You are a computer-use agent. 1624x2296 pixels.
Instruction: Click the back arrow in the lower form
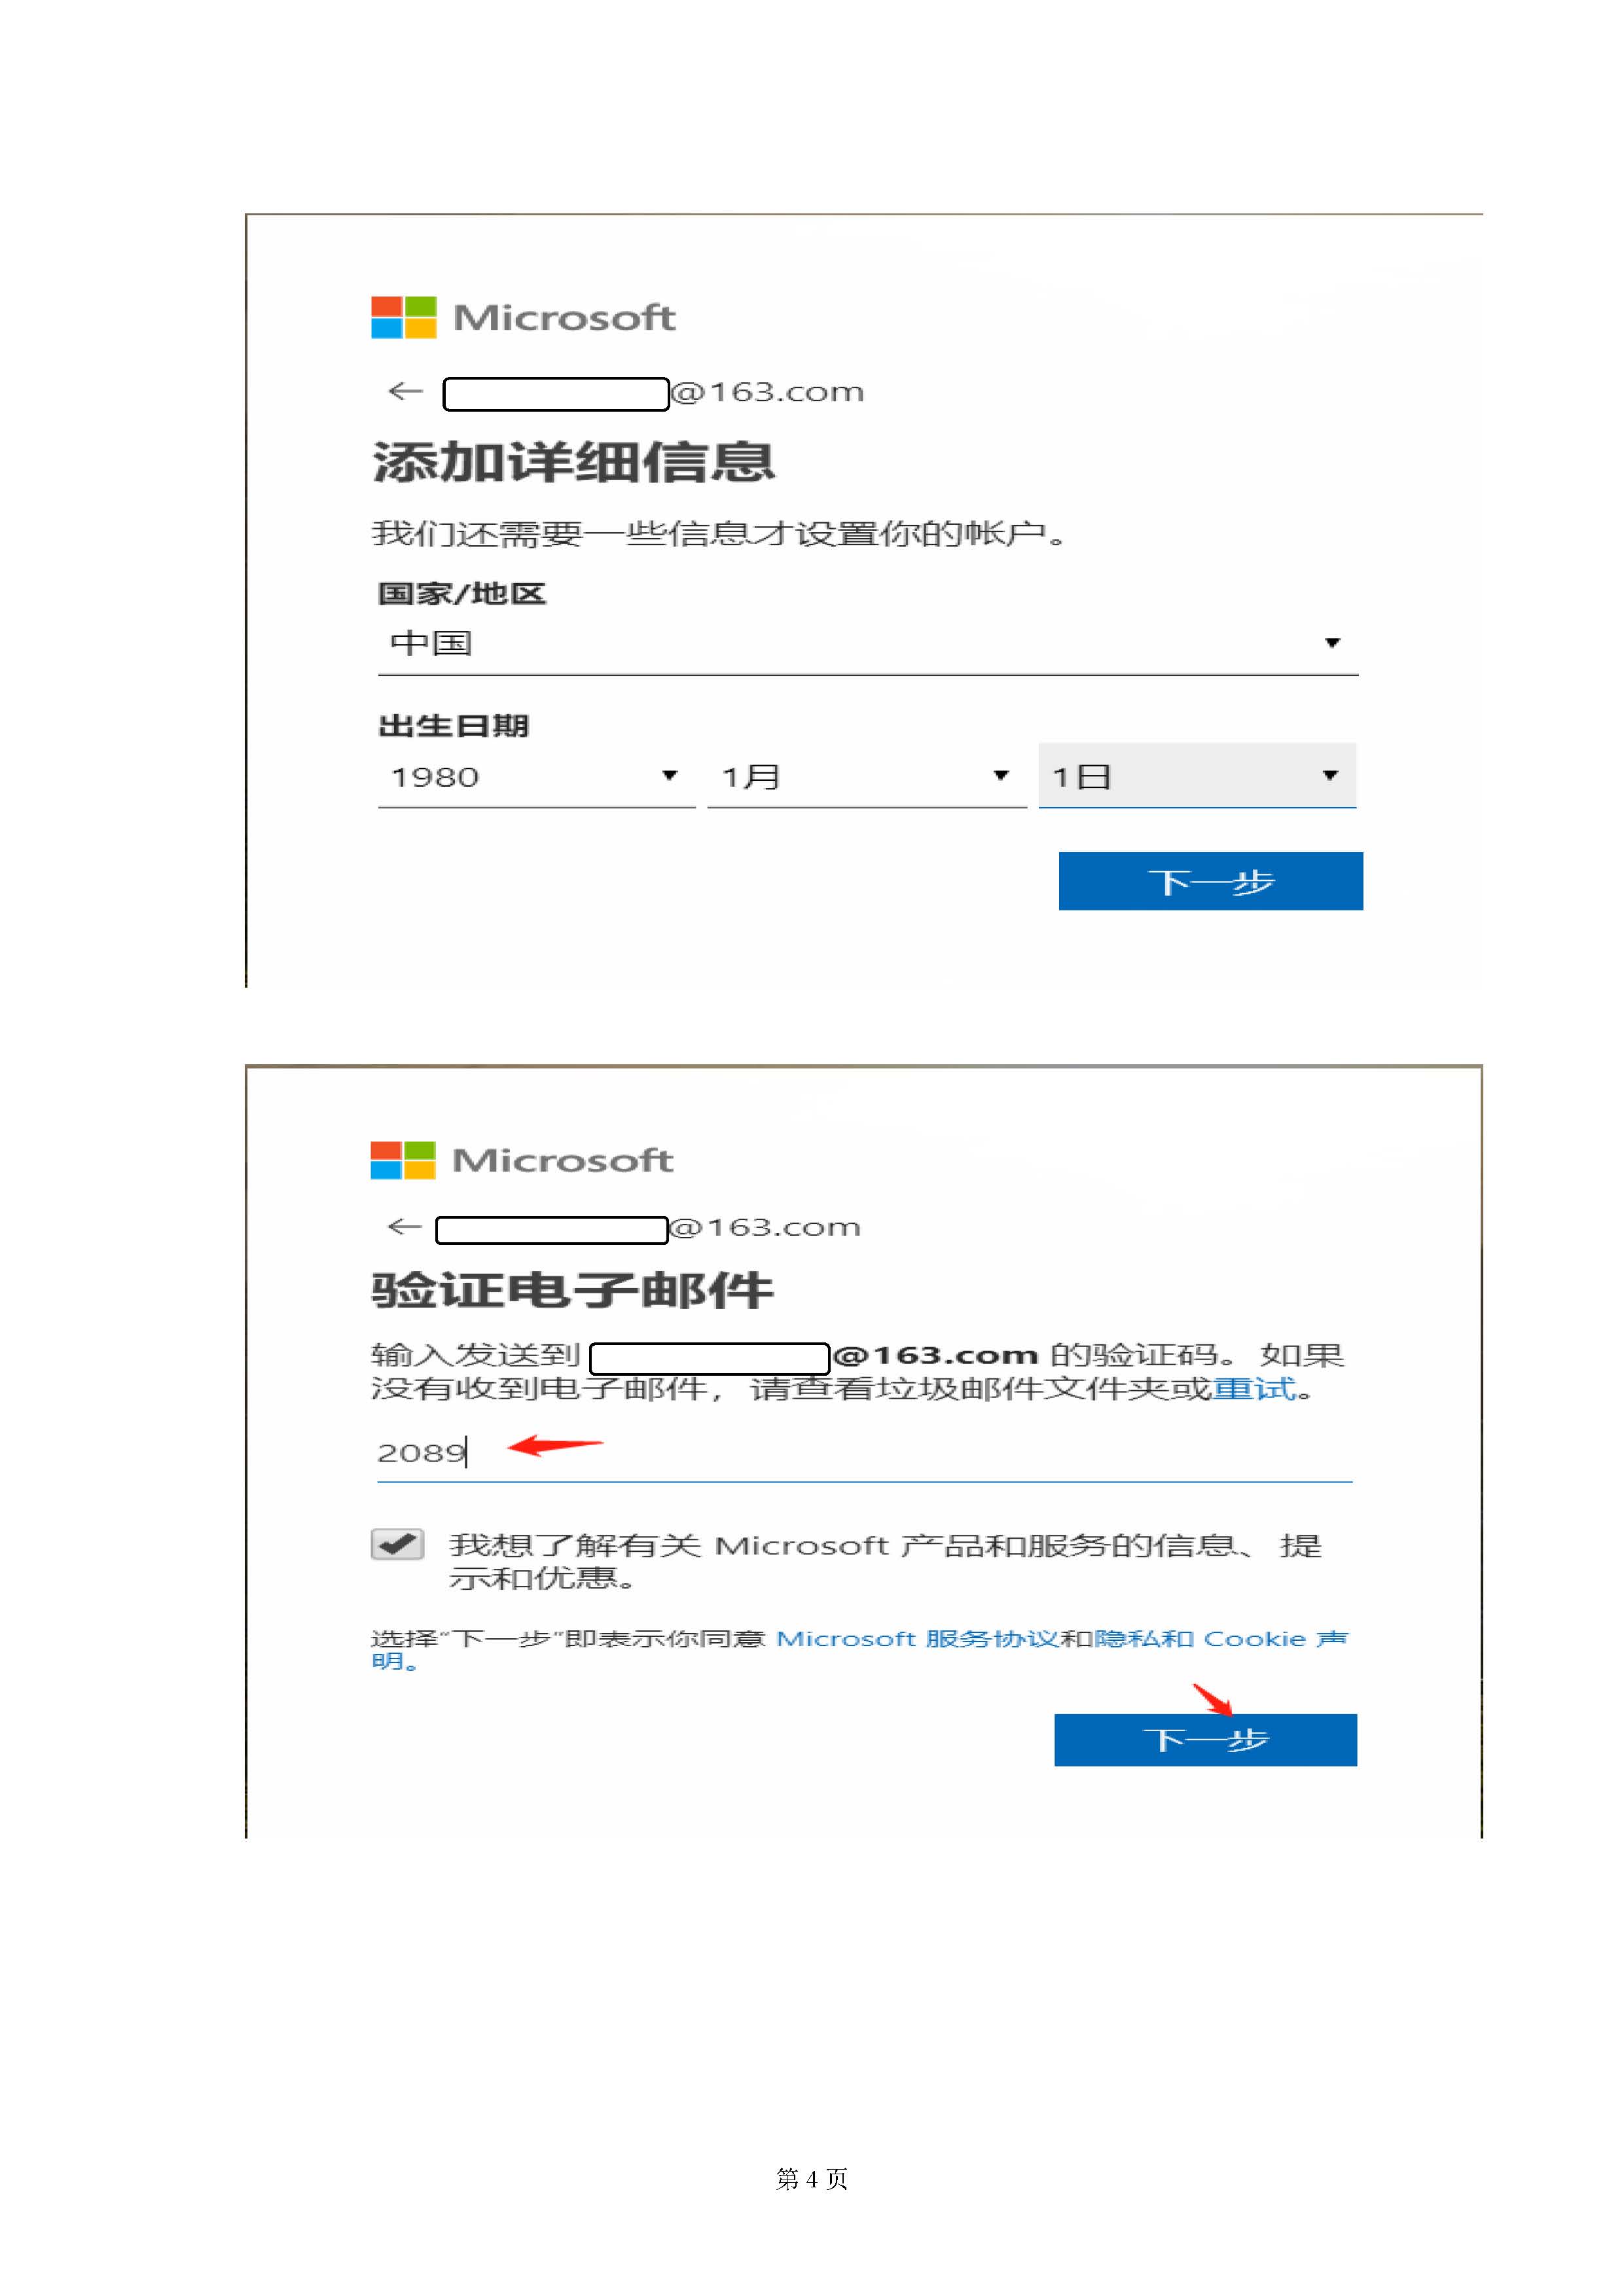click(404, 1226)
